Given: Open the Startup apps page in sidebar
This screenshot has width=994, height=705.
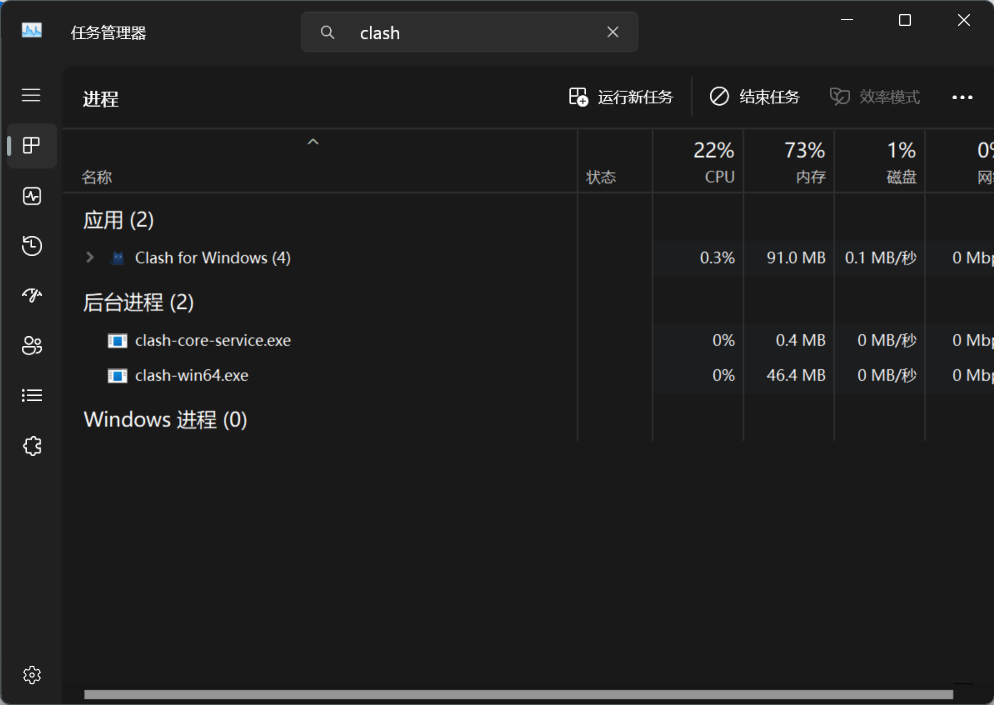Looking at the screenshot, I should pyautogui.click(x=32, y=295).
